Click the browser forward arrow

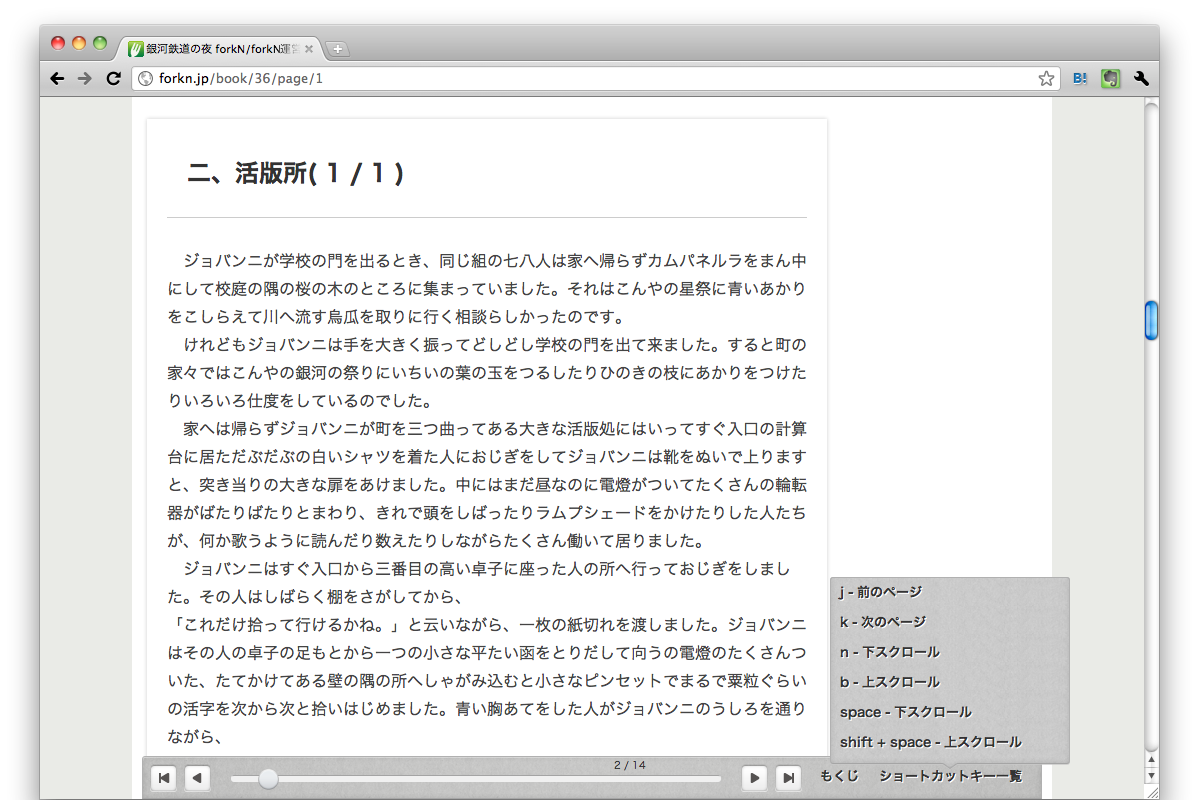coord(85,79)
